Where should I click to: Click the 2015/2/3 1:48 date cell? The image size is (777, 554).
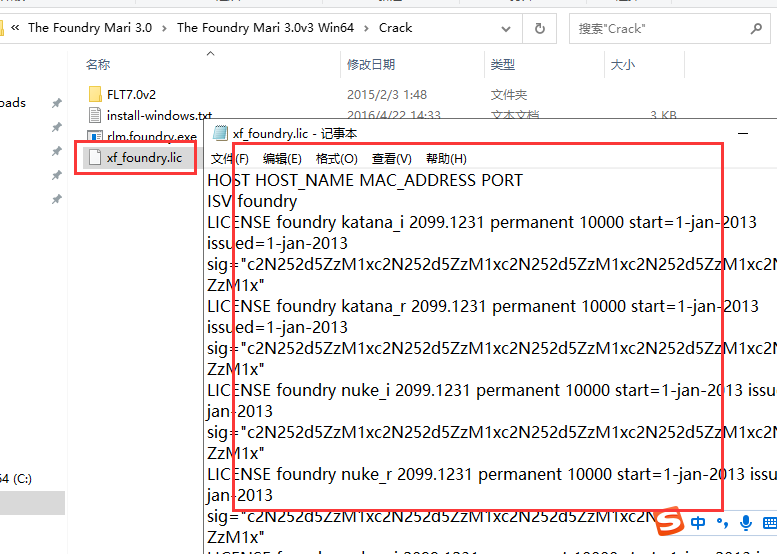[x=387, y=95]
